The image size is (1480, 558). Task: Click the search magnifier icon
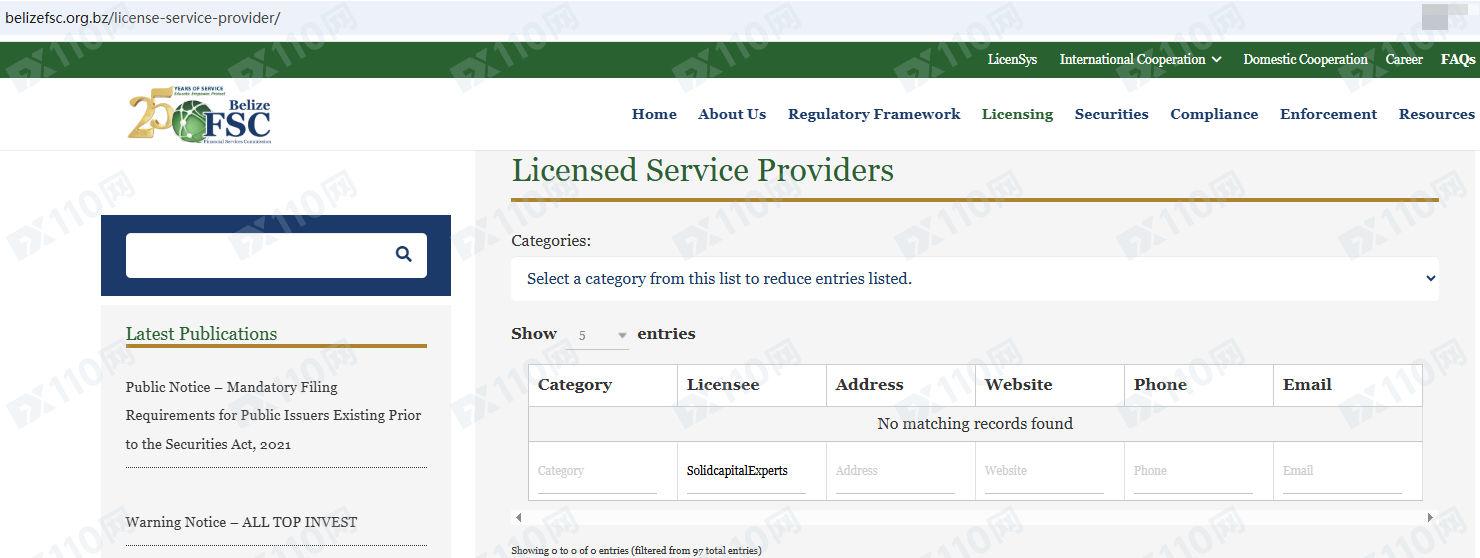coord(403,254)
